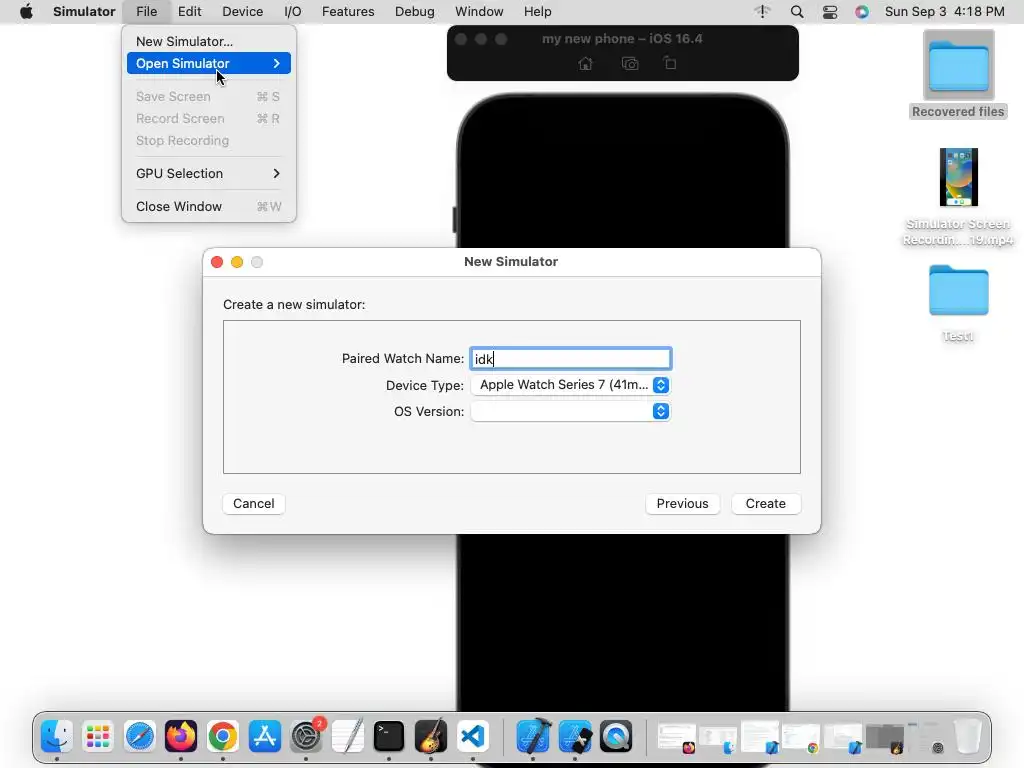Open the OS Version dropdown
1024x768 pixels.
tap(570, 411)
